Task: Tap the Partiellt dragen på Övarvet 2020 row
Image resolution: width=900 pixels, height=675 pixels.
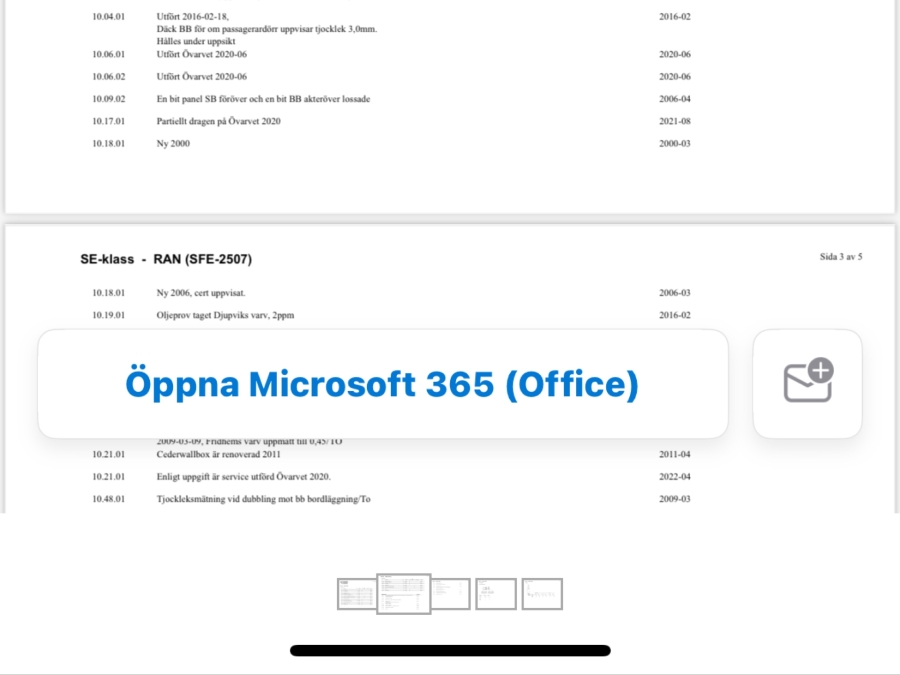Action: (x=218, y=121)
